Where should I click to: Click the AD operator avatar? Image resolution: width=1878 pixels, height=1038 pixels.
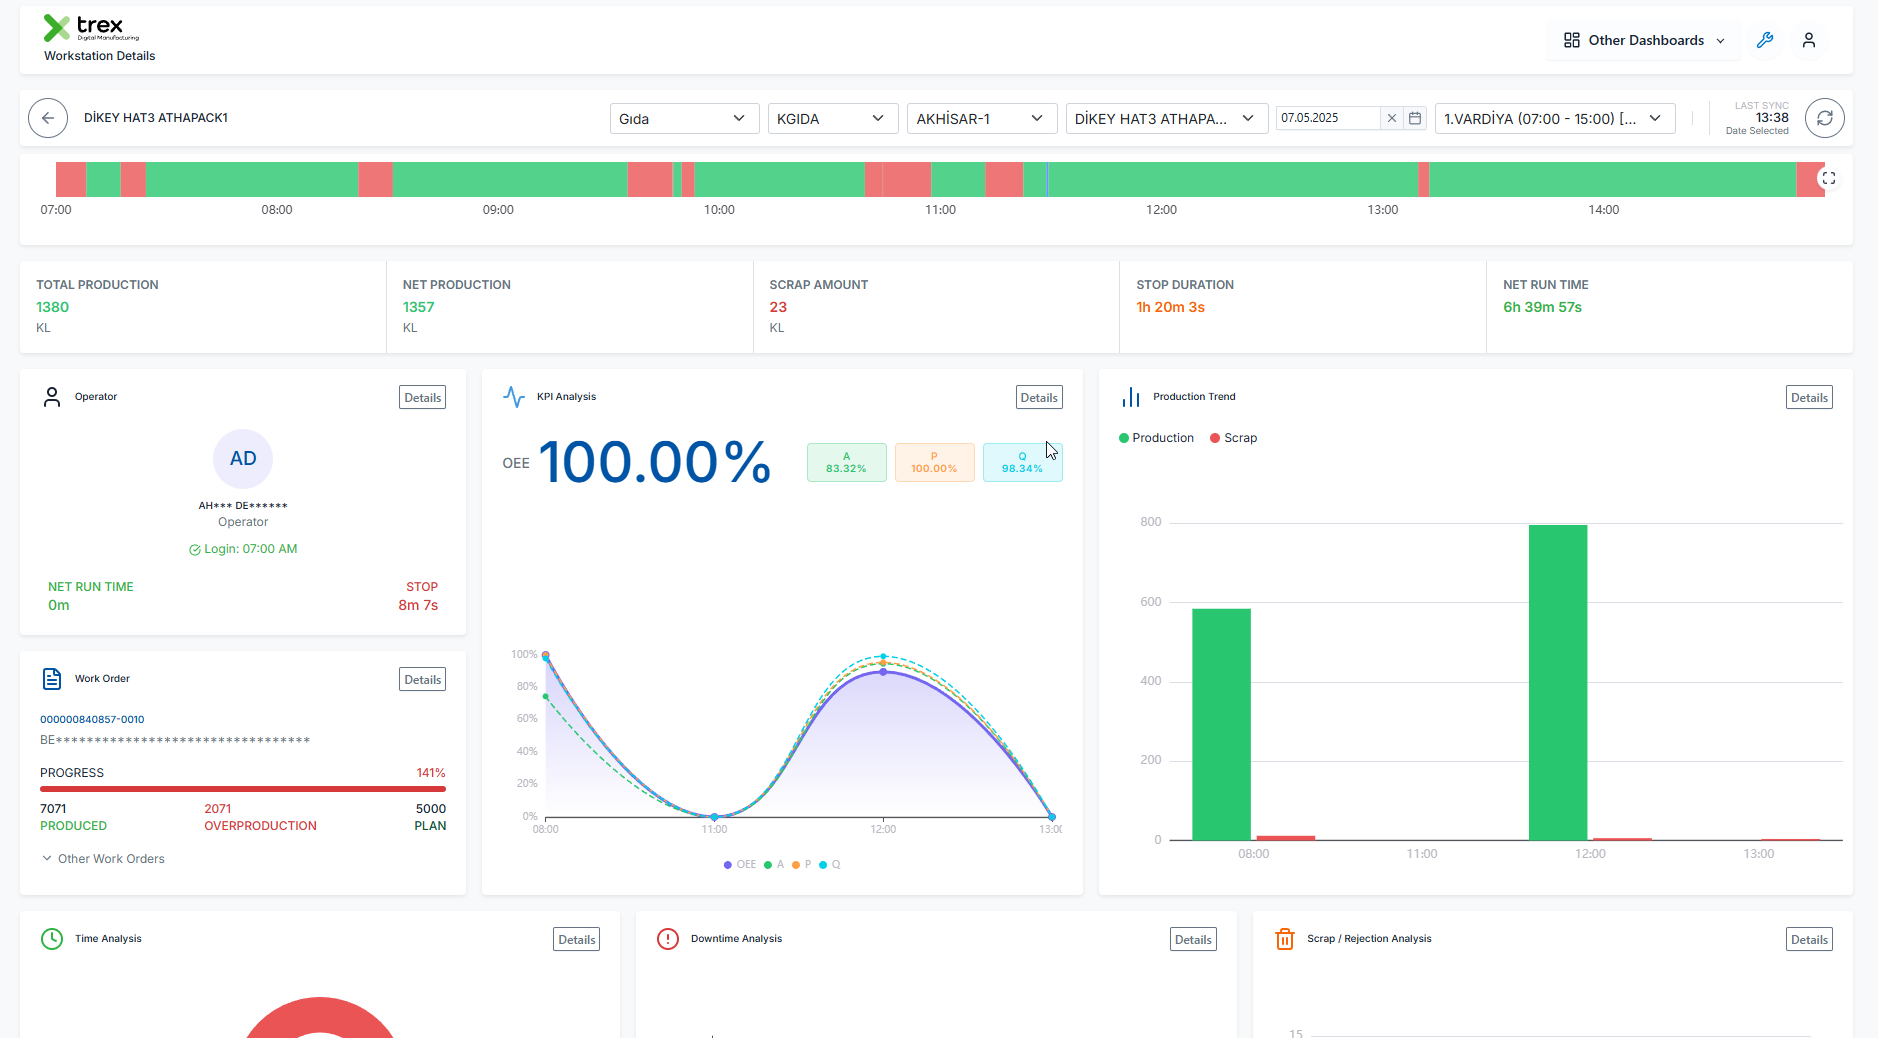(243, 459)
